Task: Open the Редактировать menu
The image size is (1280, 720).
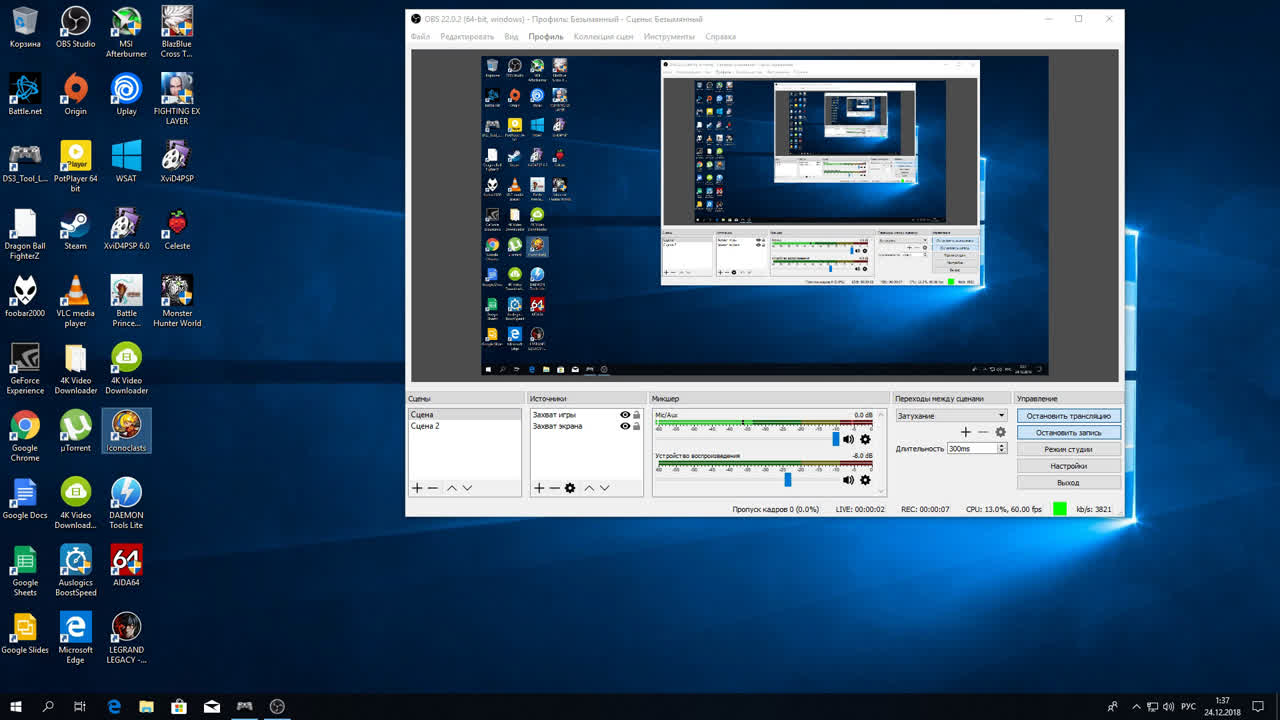Action: (467, 37)
